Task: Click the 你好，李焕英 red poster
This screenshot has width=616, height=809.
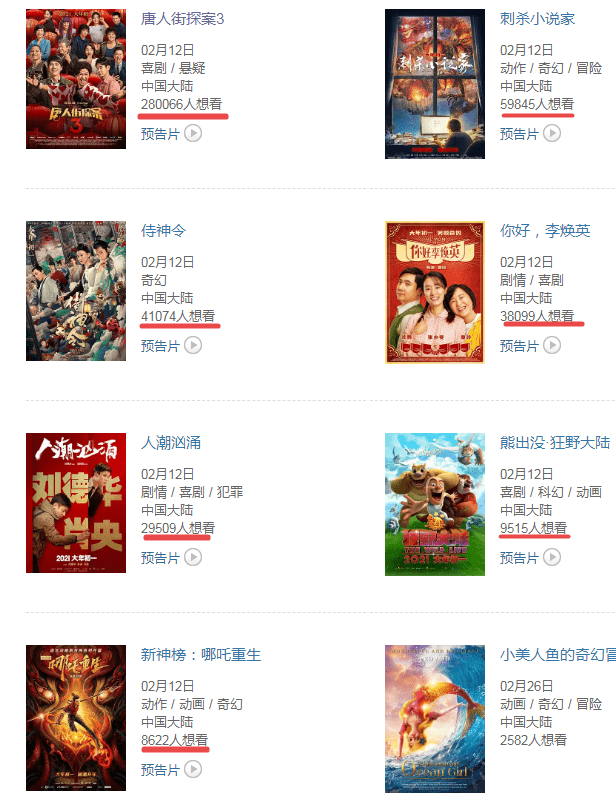Action: click(435, 293)
